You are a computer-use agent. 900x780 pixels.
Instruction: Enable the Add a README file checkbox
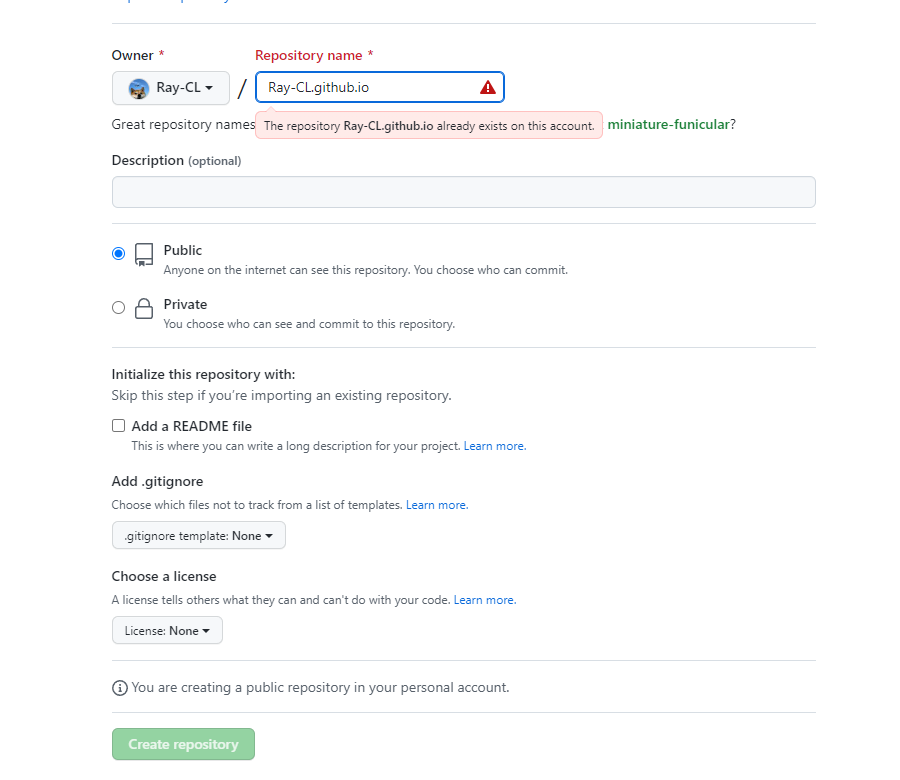(x=119, y=426)
